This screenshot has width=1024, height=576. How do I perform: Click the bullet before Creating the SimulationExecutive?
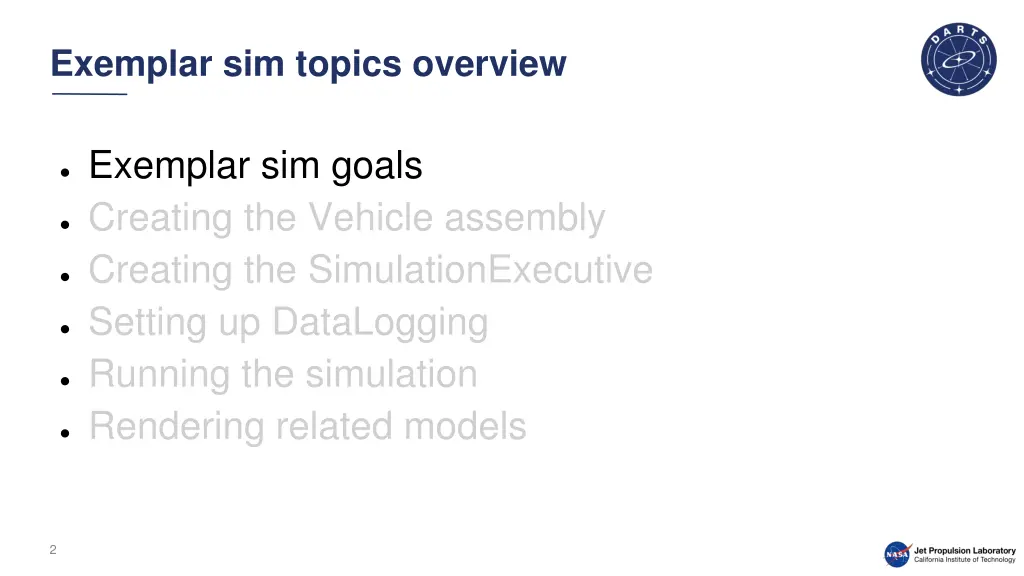(x=64, y=276)
